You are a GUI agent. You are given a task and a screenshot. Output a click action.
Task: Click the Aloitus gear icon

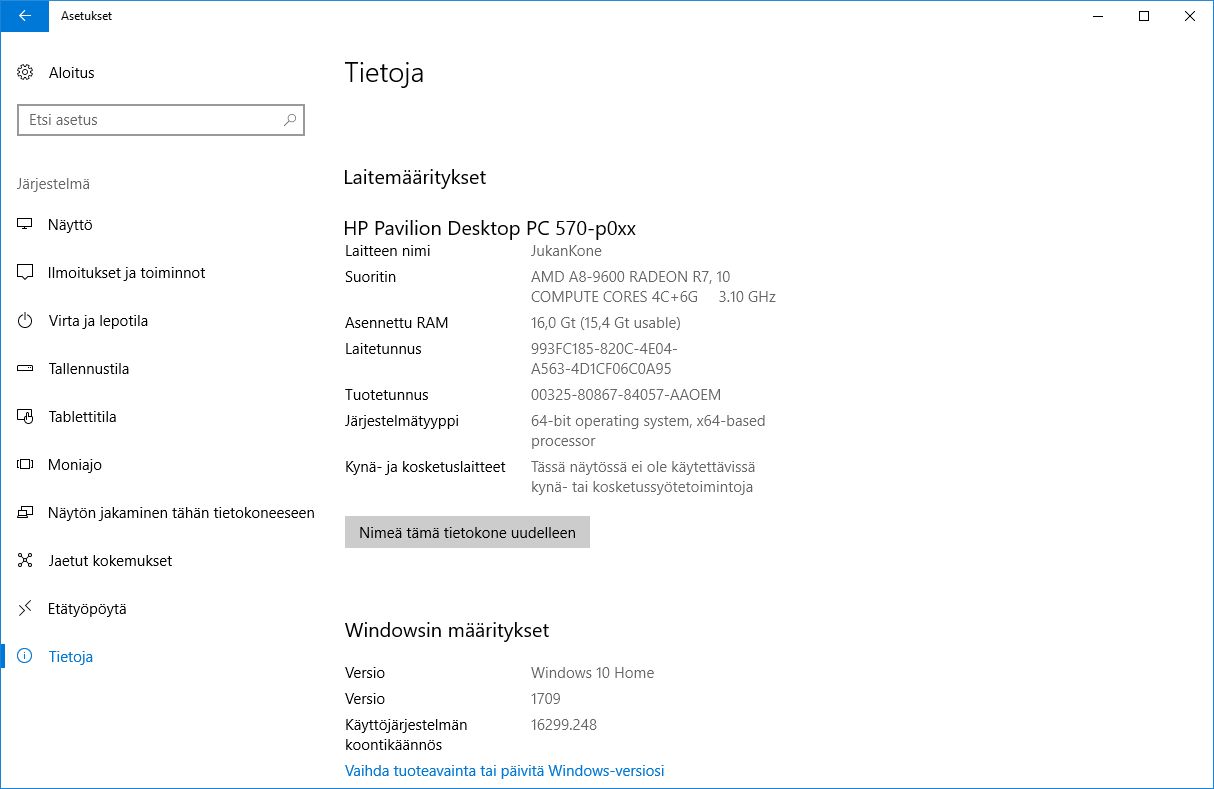[26, 73]
